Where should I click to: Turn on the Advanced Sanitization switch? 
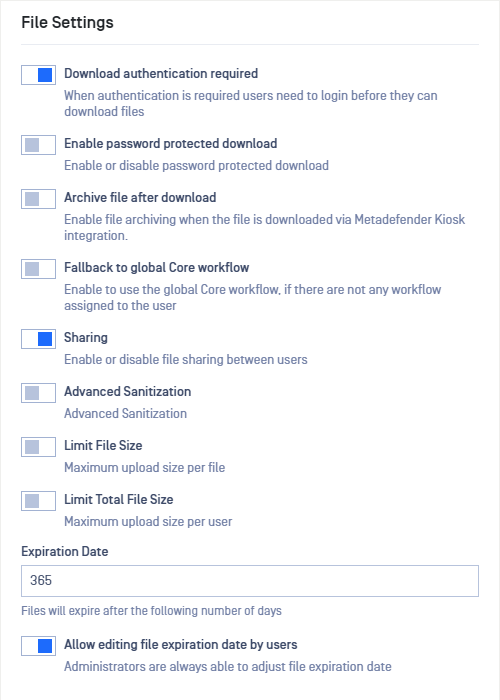(38, 393)
